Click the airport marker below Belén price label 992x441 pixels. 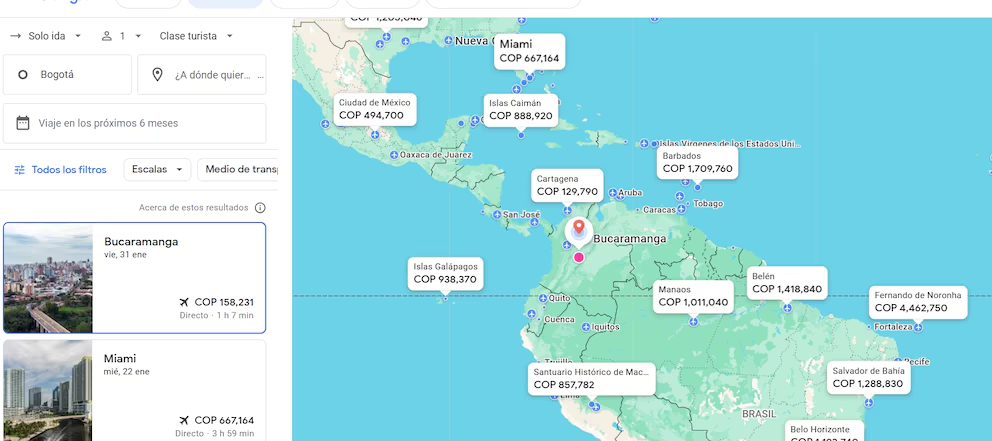tap(787, 307)
